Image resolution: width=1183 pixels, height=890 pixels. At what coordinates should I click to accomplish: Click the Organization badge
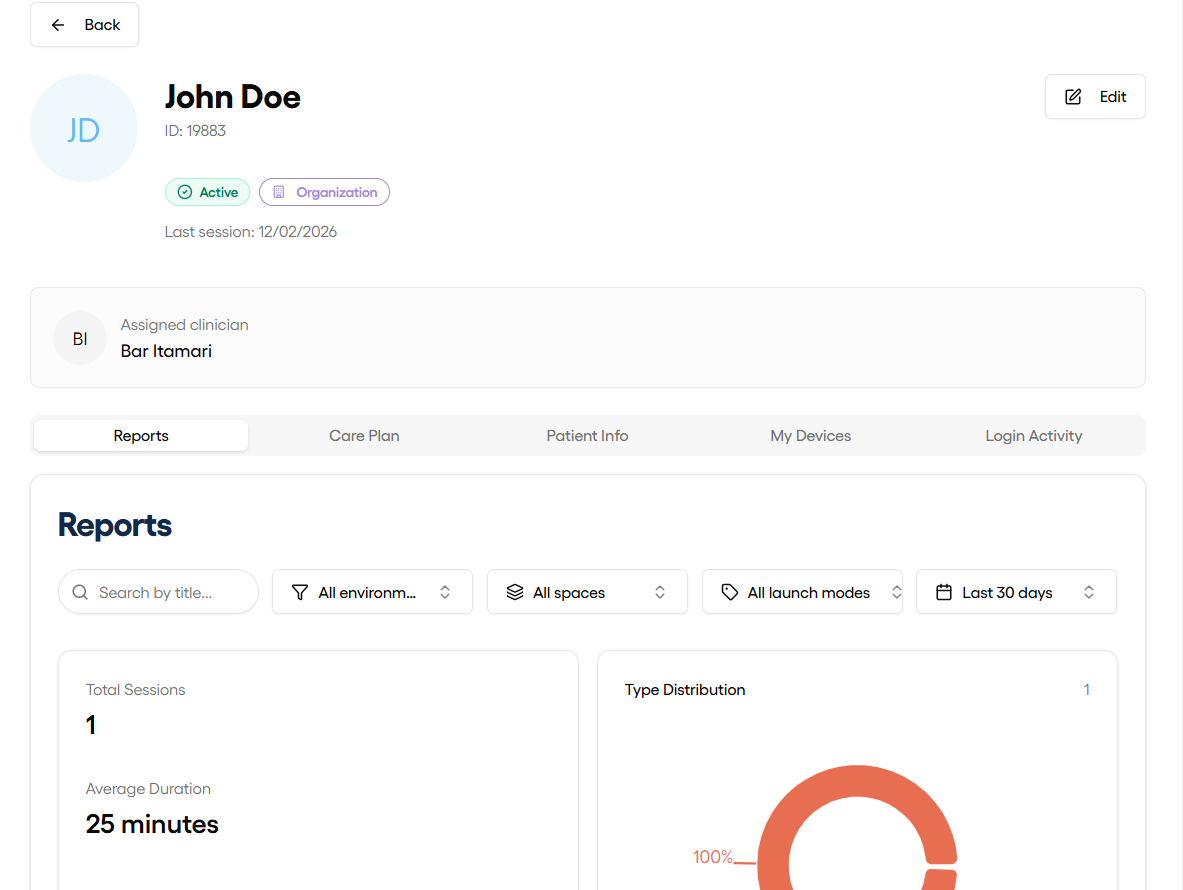click(324, 192)
